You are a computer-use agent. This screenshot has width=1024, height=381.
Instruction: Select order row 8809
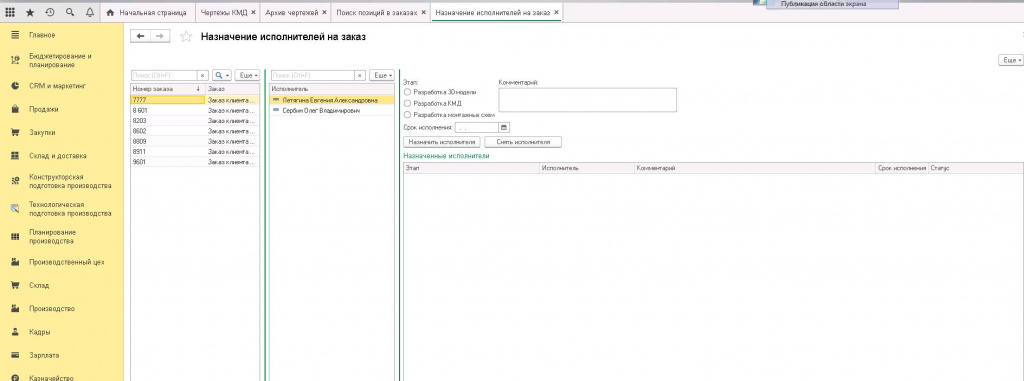(x=195, y=141)
